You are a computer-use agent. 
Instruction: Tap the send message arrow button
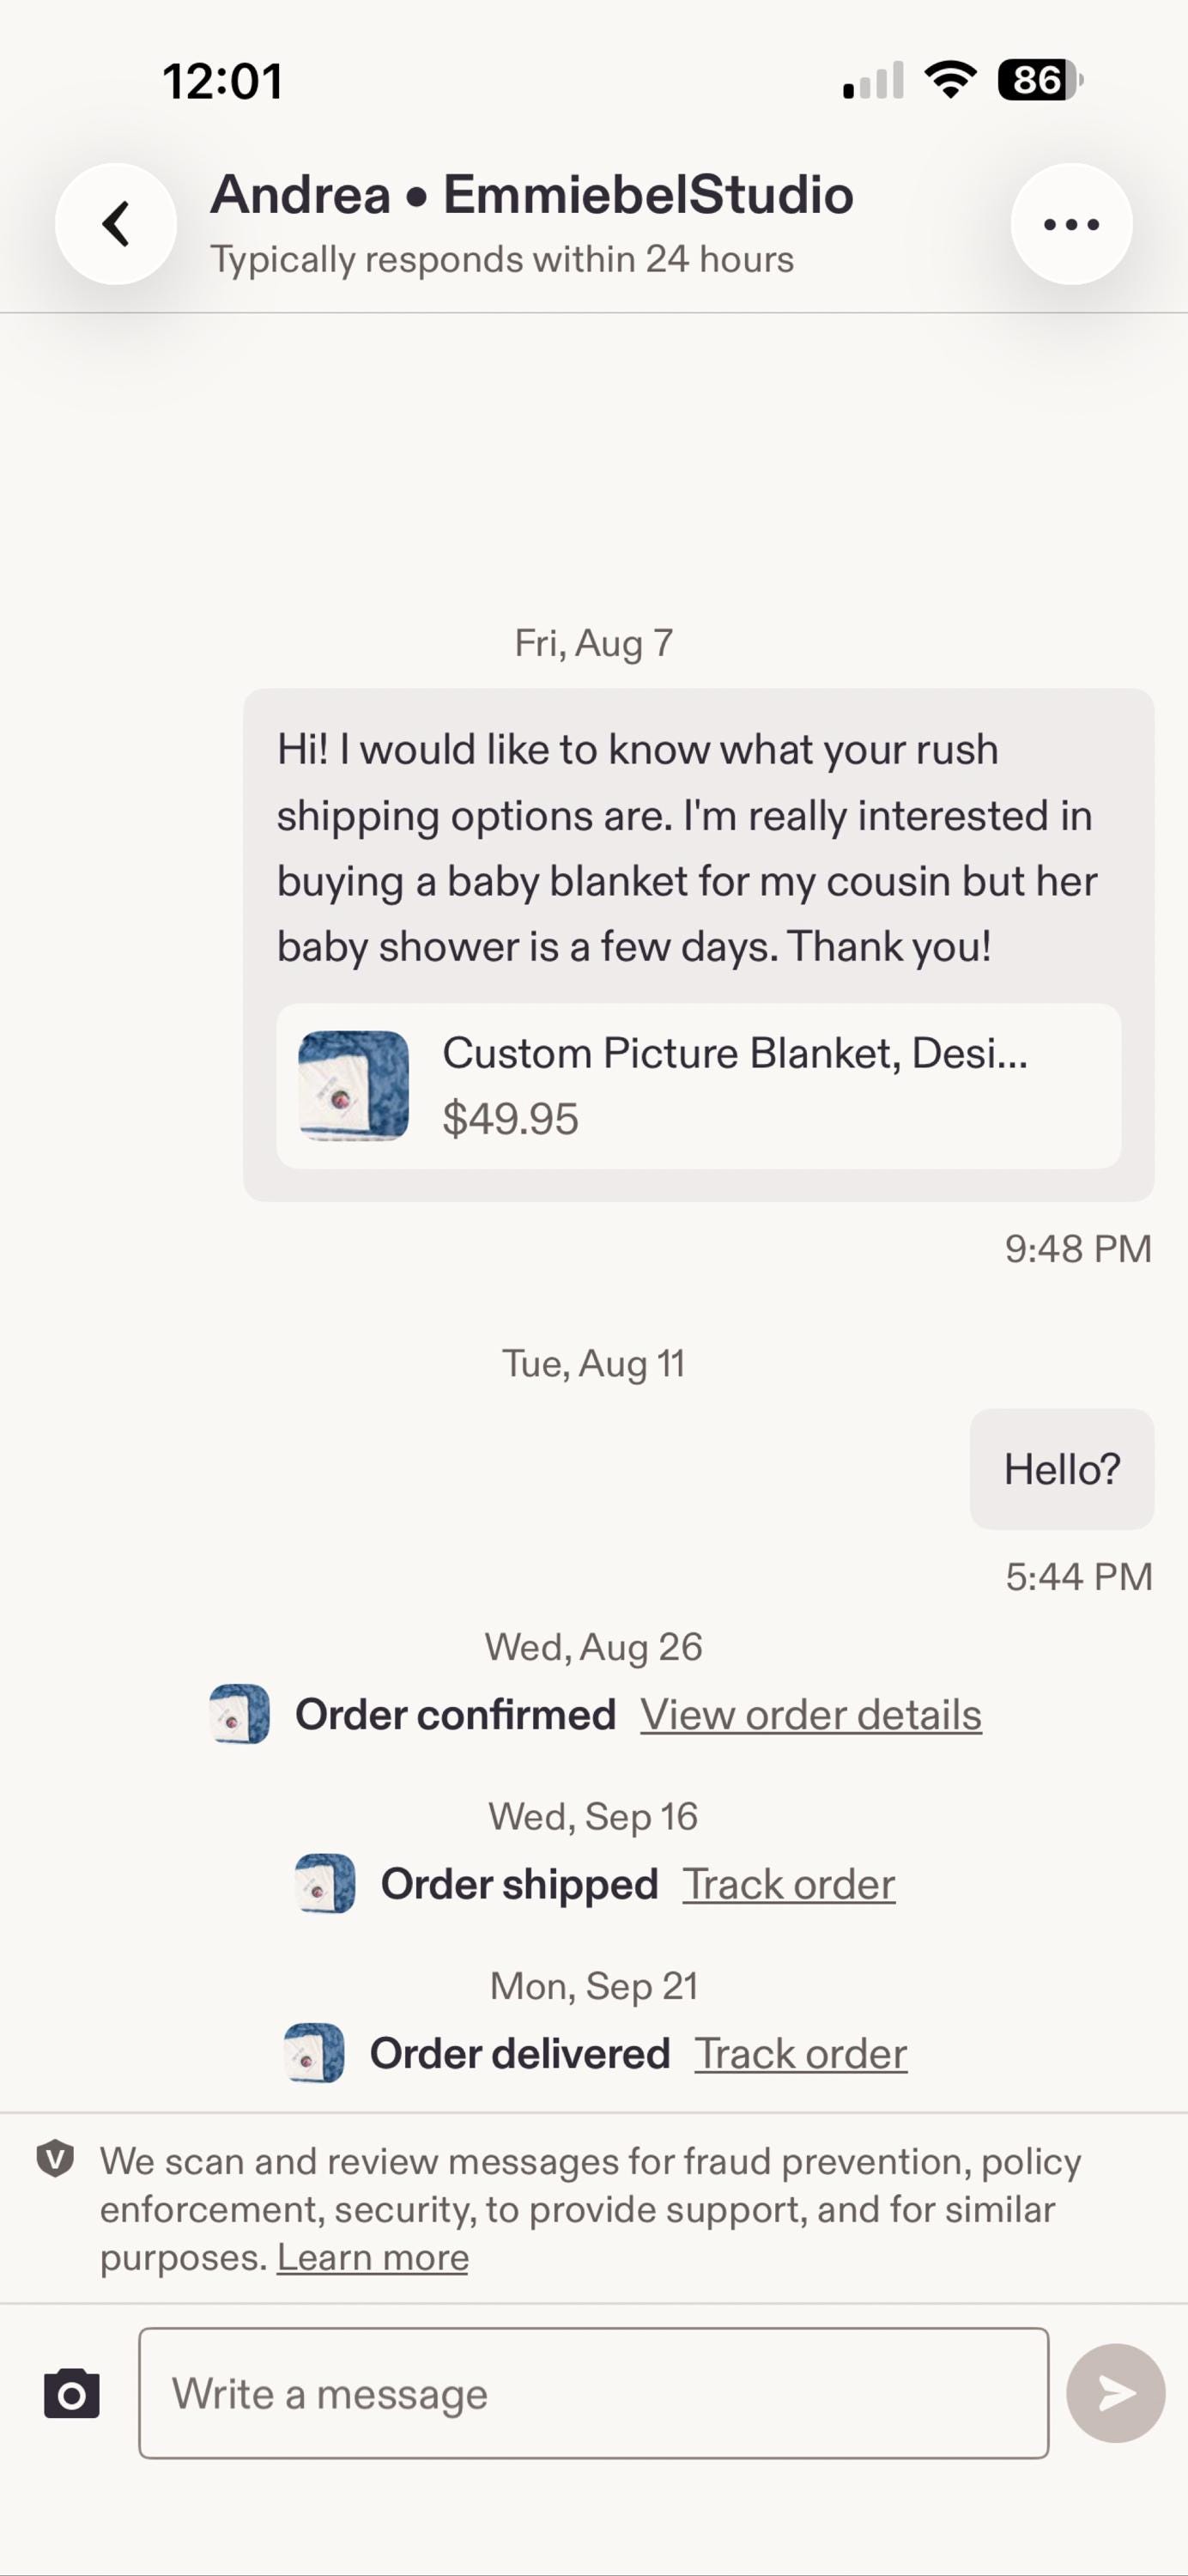click(x=1116, y=2393)
